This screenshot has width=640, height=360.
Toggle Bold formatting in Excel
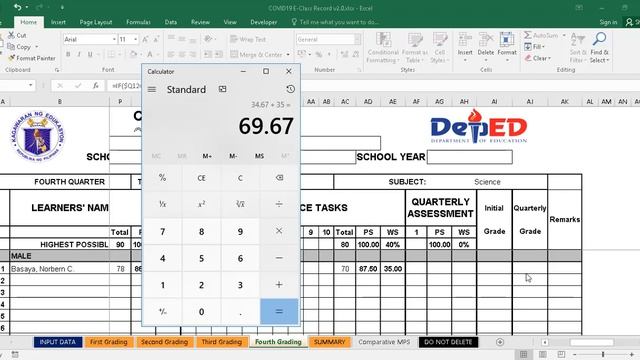68,54
